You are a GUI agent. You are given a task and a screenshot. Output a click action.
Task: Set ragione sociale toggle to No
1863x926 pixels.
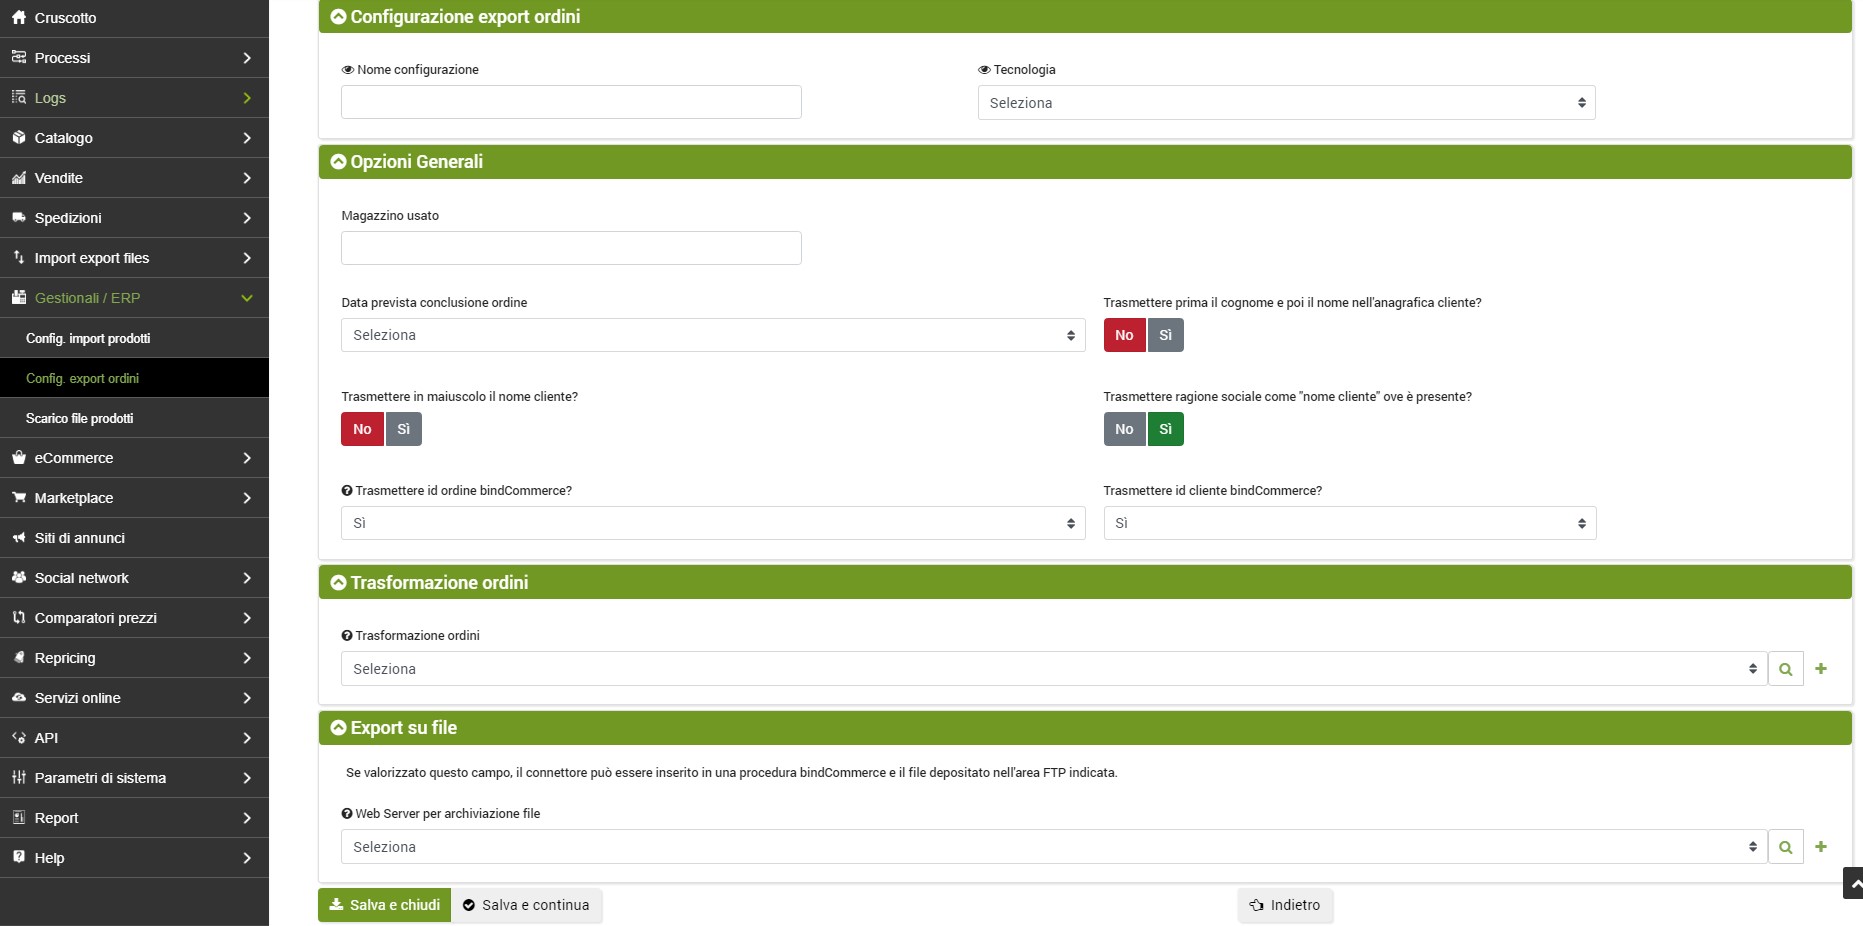click(x=1124, y=429)
